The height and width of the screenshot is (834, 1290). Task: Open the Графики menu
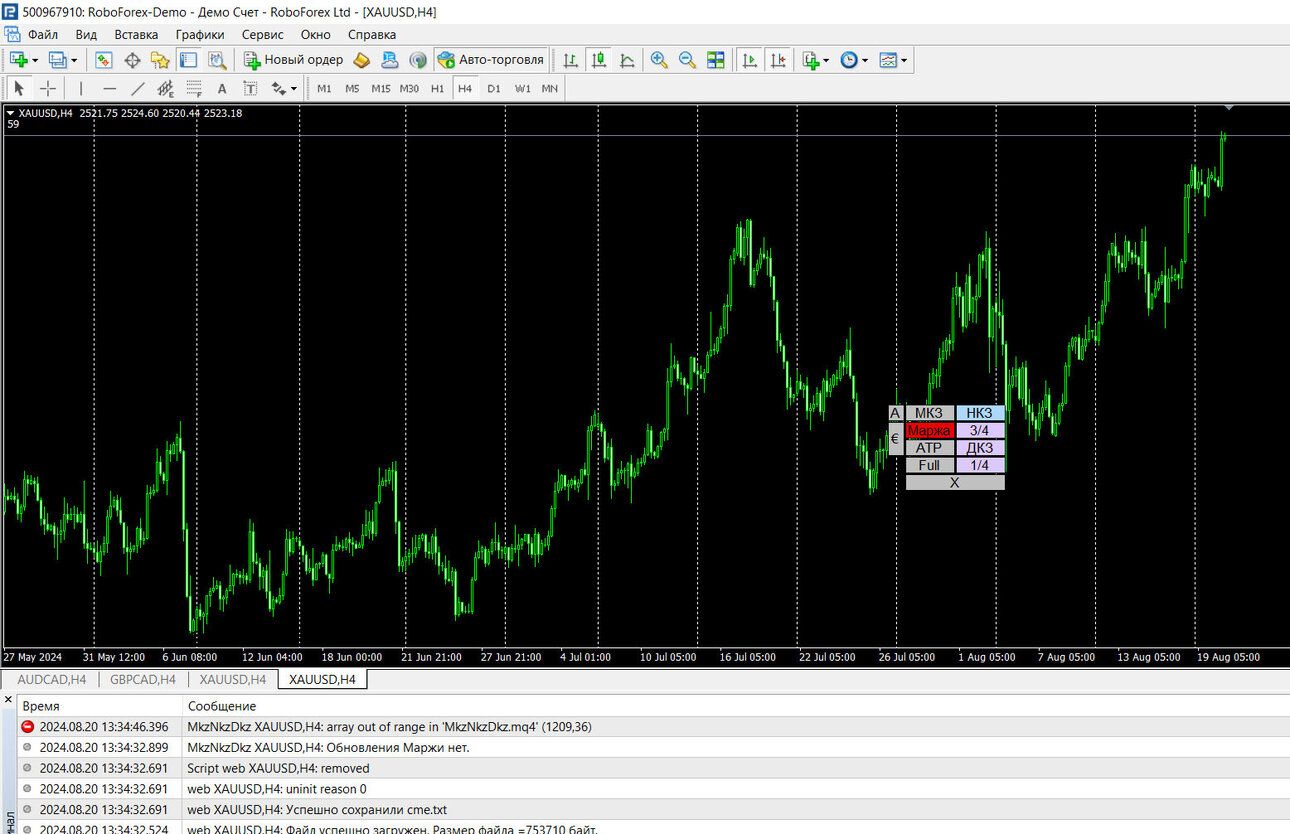point(200,34)
